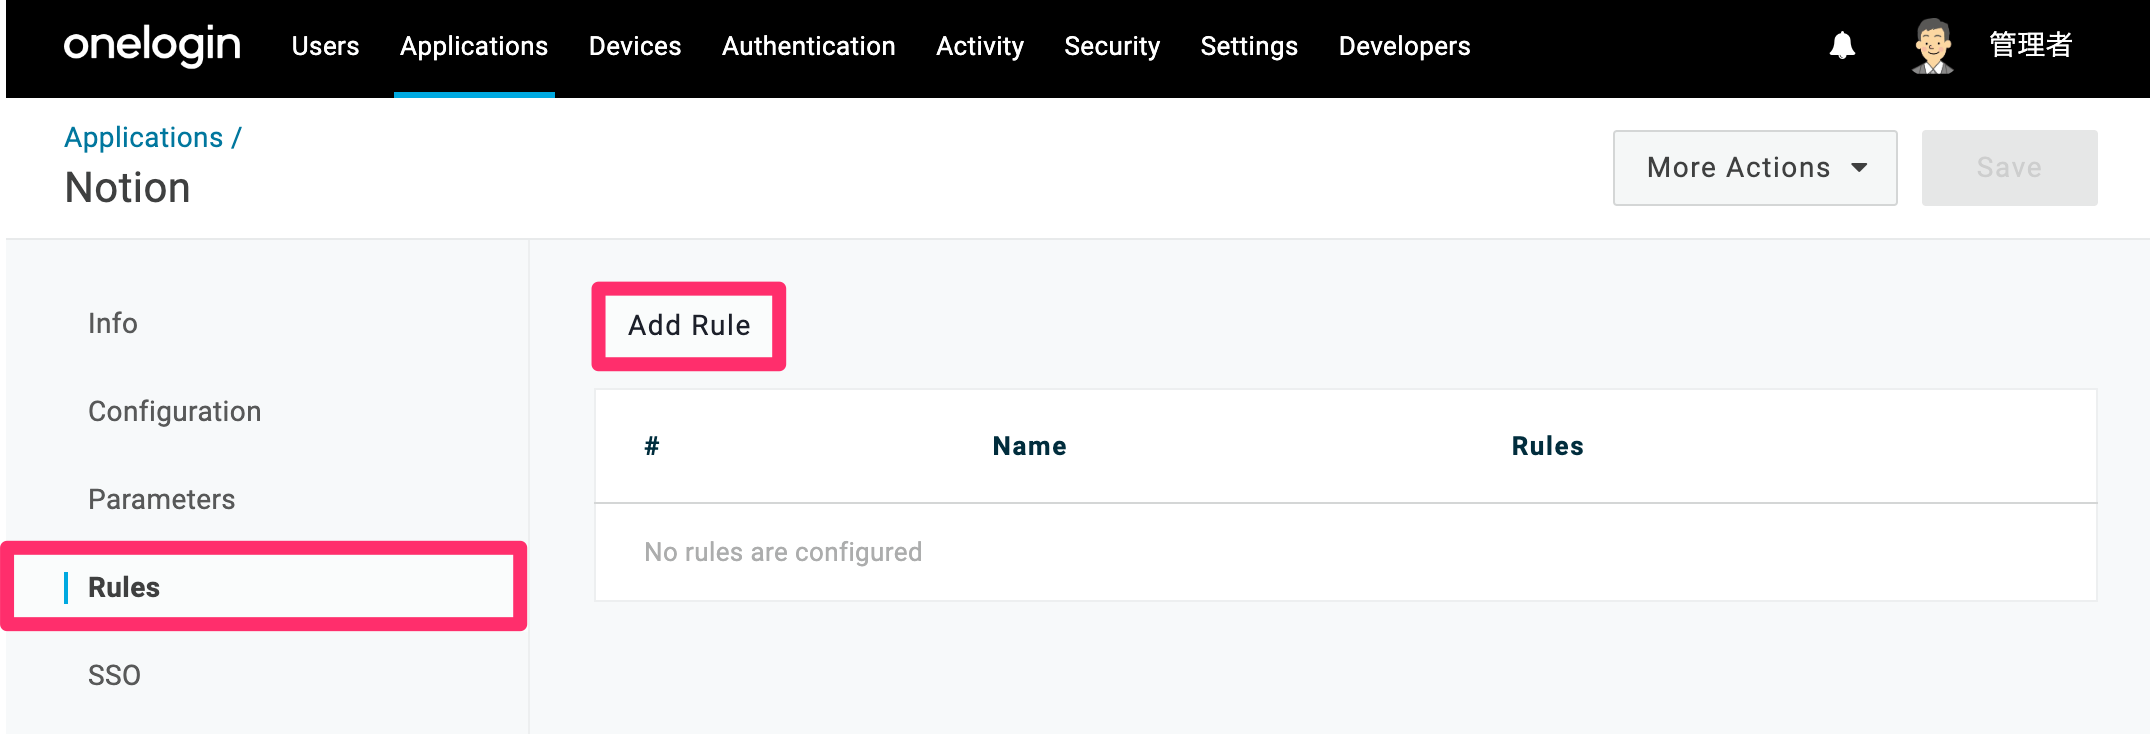This screenshot has height=734, width=2150.
Task: Switch to the Info tab
Action: [113, 323]
